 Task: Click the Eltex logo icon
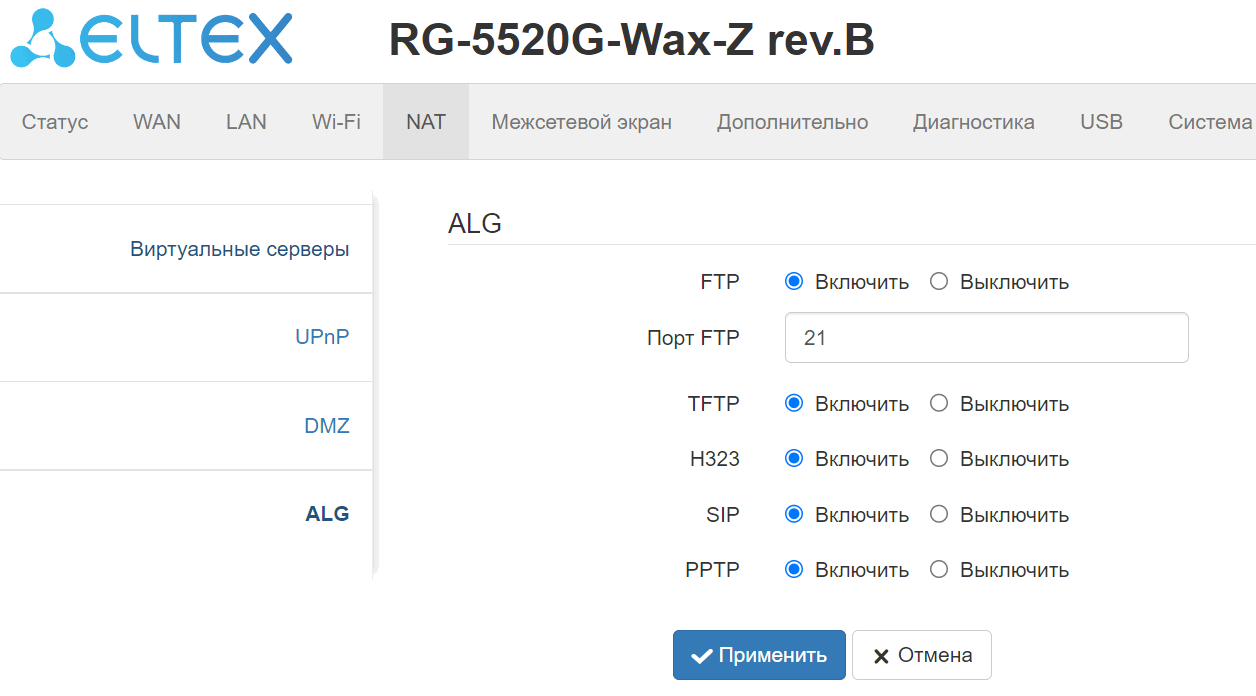[x=42, y=39]
